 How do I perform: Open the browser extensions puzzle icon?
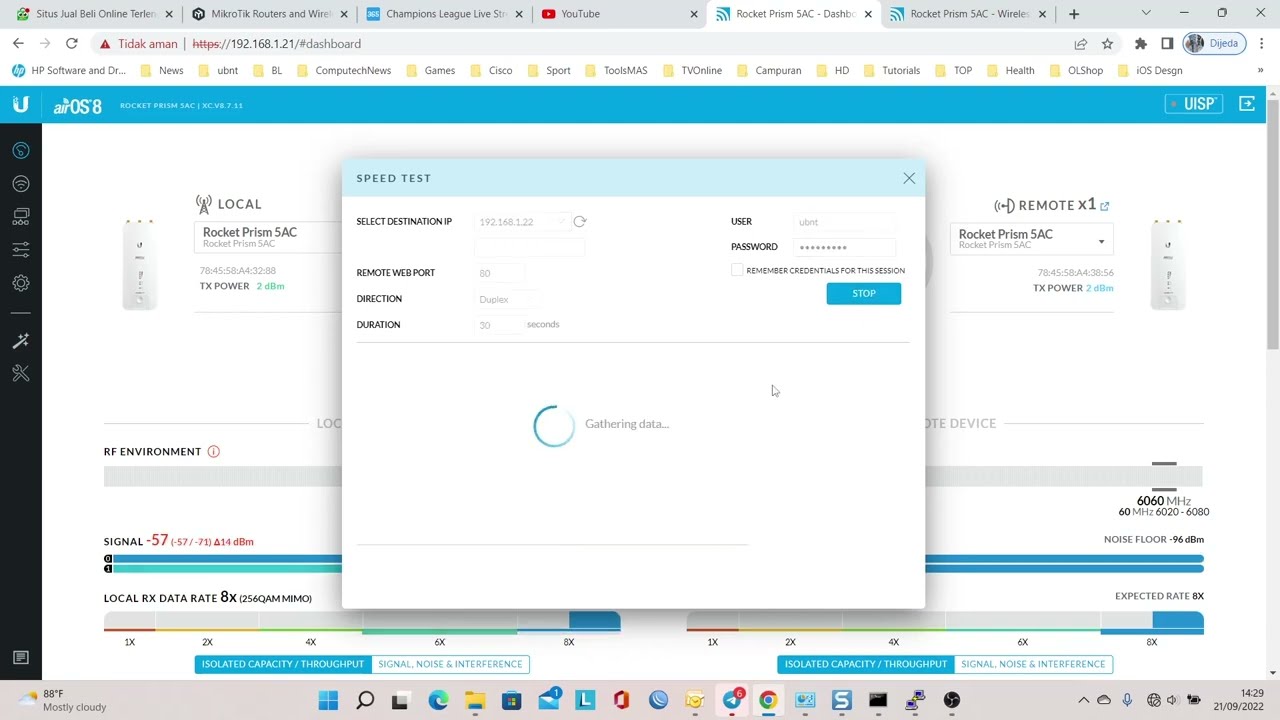point(1141,44)
